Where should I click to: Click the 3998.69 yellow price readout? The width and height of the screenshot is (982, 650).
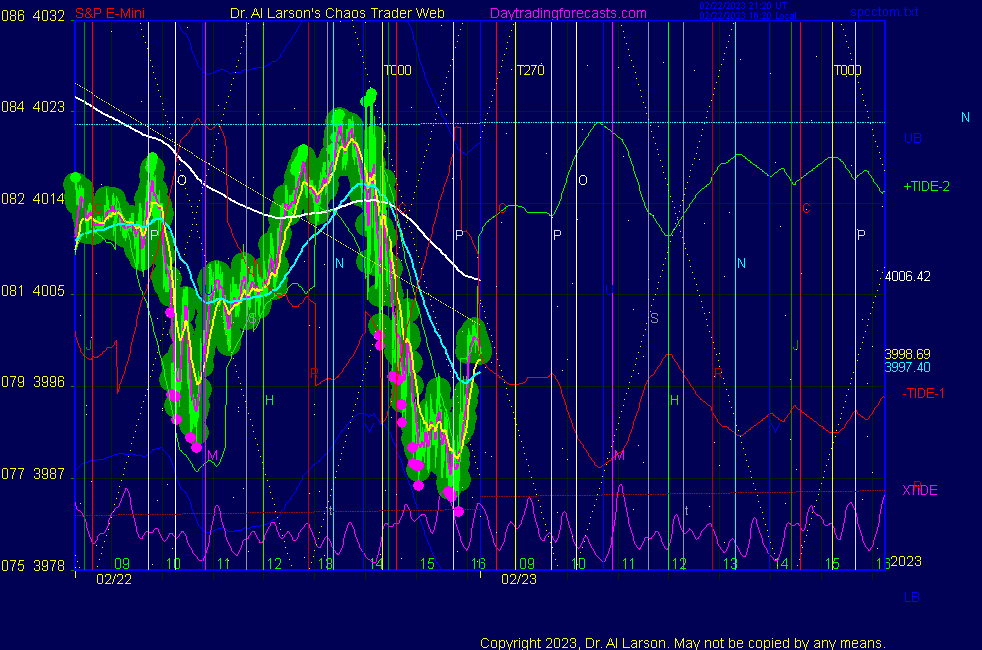click(907, 354)
